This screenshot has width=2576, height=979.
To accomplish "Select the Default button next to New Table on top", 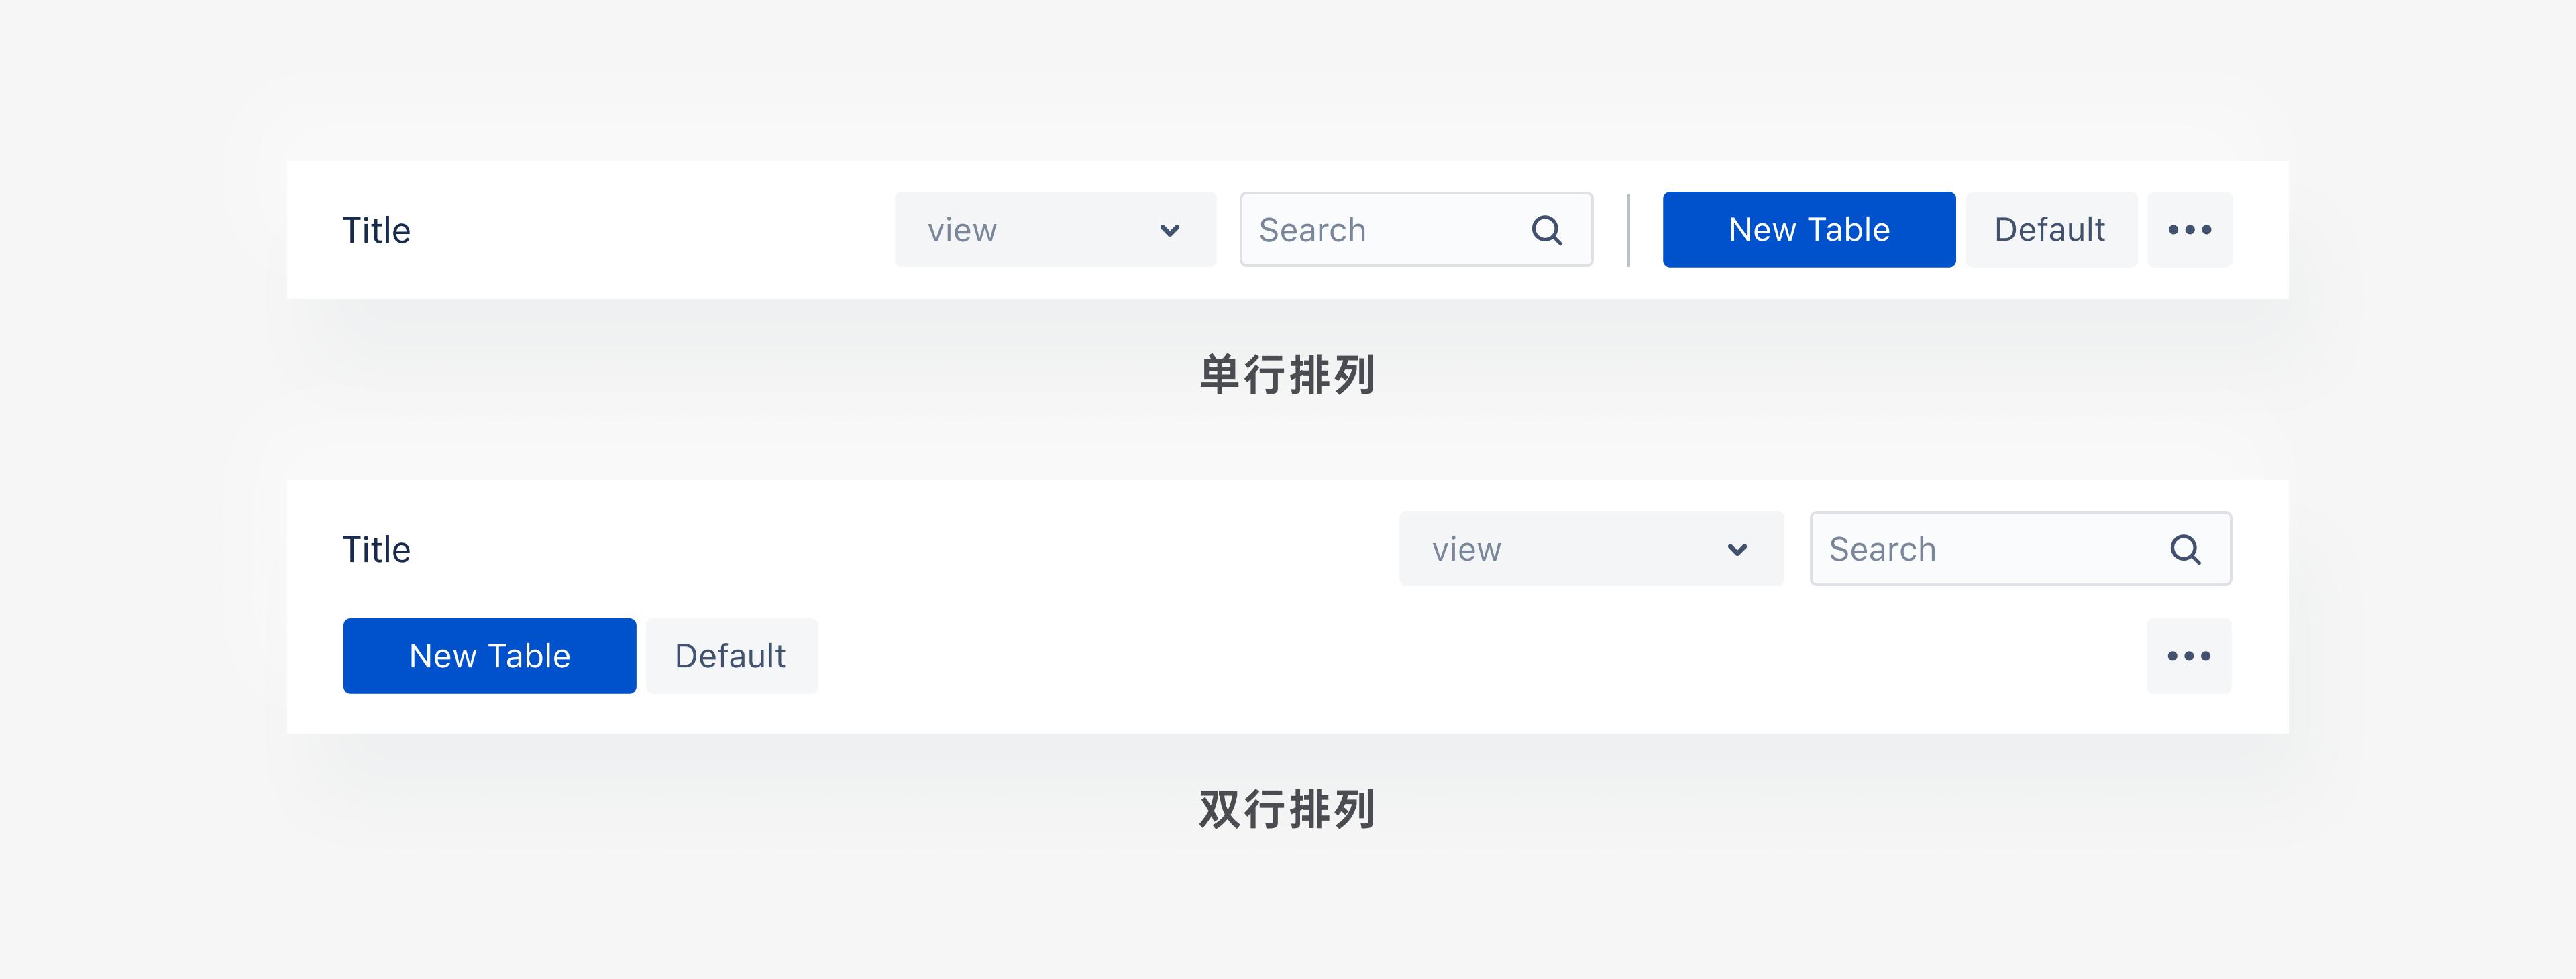I will click(2050, 229).
